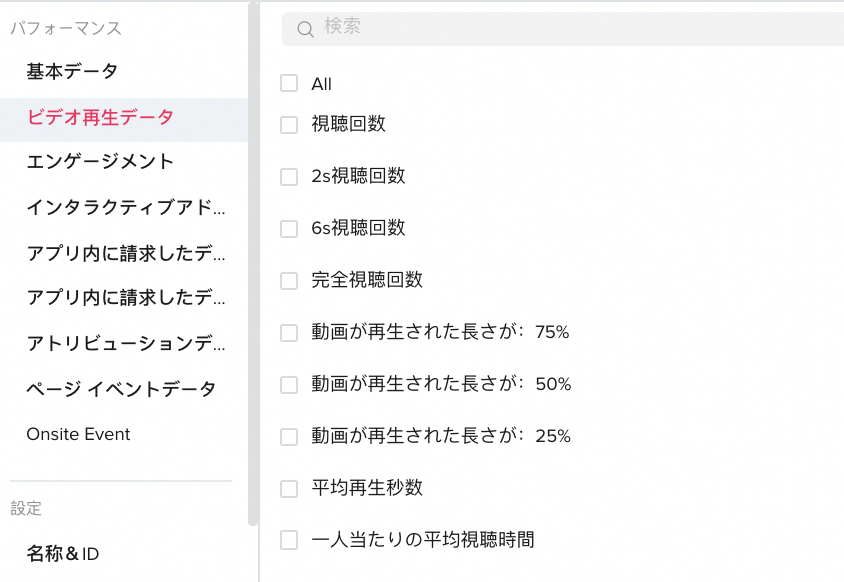Click the search magnifier icon

coord(305,29)
